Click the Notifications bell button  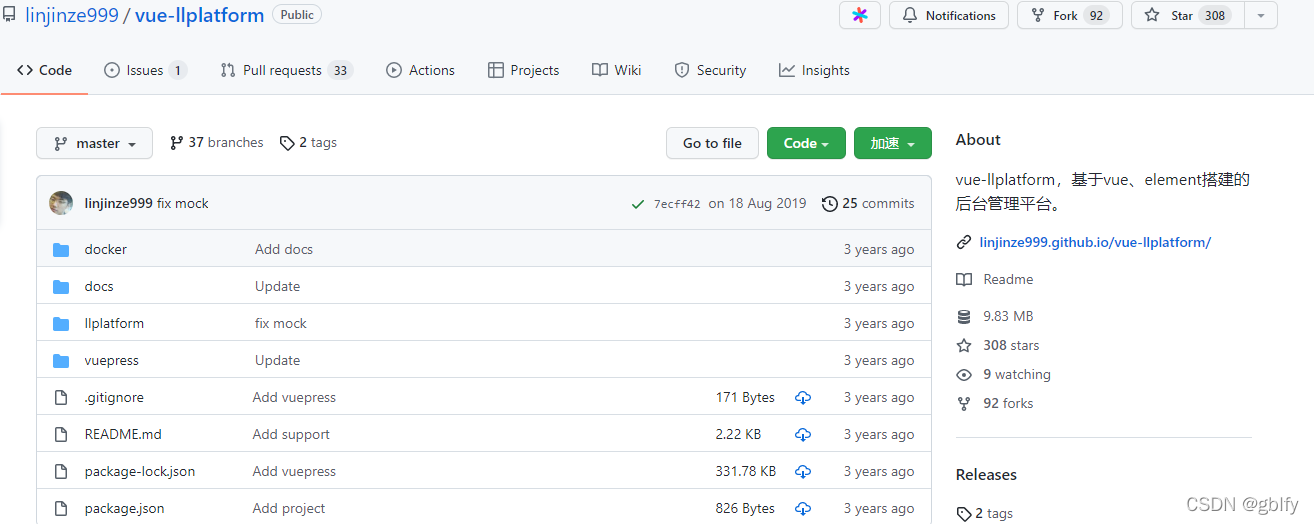click(x=949, y=15)
